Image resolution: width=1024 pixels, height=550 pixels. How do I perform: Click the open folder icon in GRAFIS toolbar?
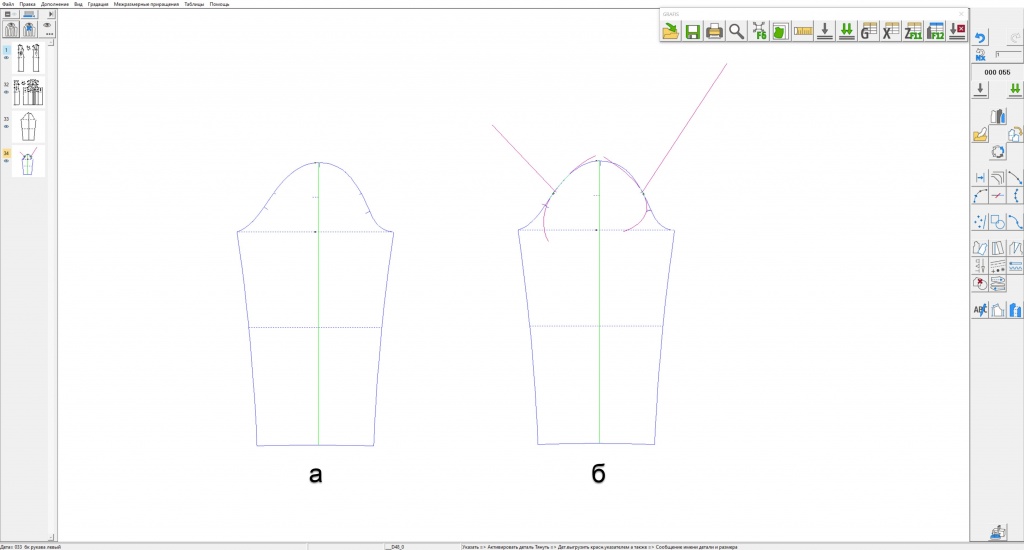pos(669,31)
